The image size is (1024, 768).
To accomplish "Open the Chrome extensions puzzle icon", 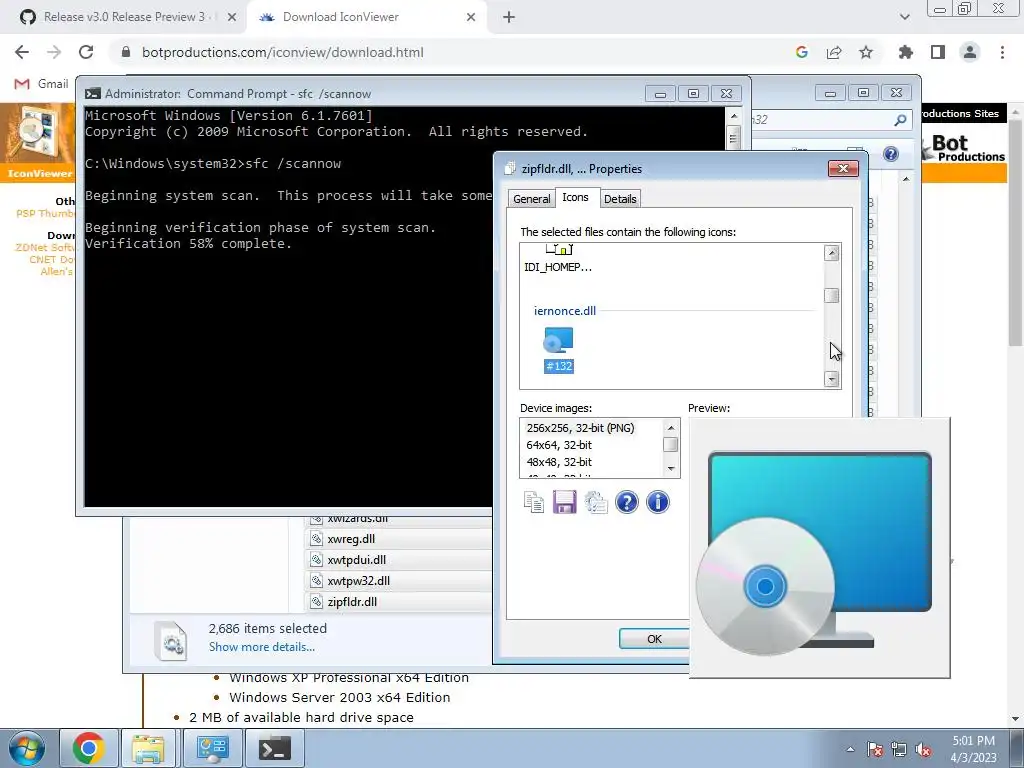I will (906, 52).
